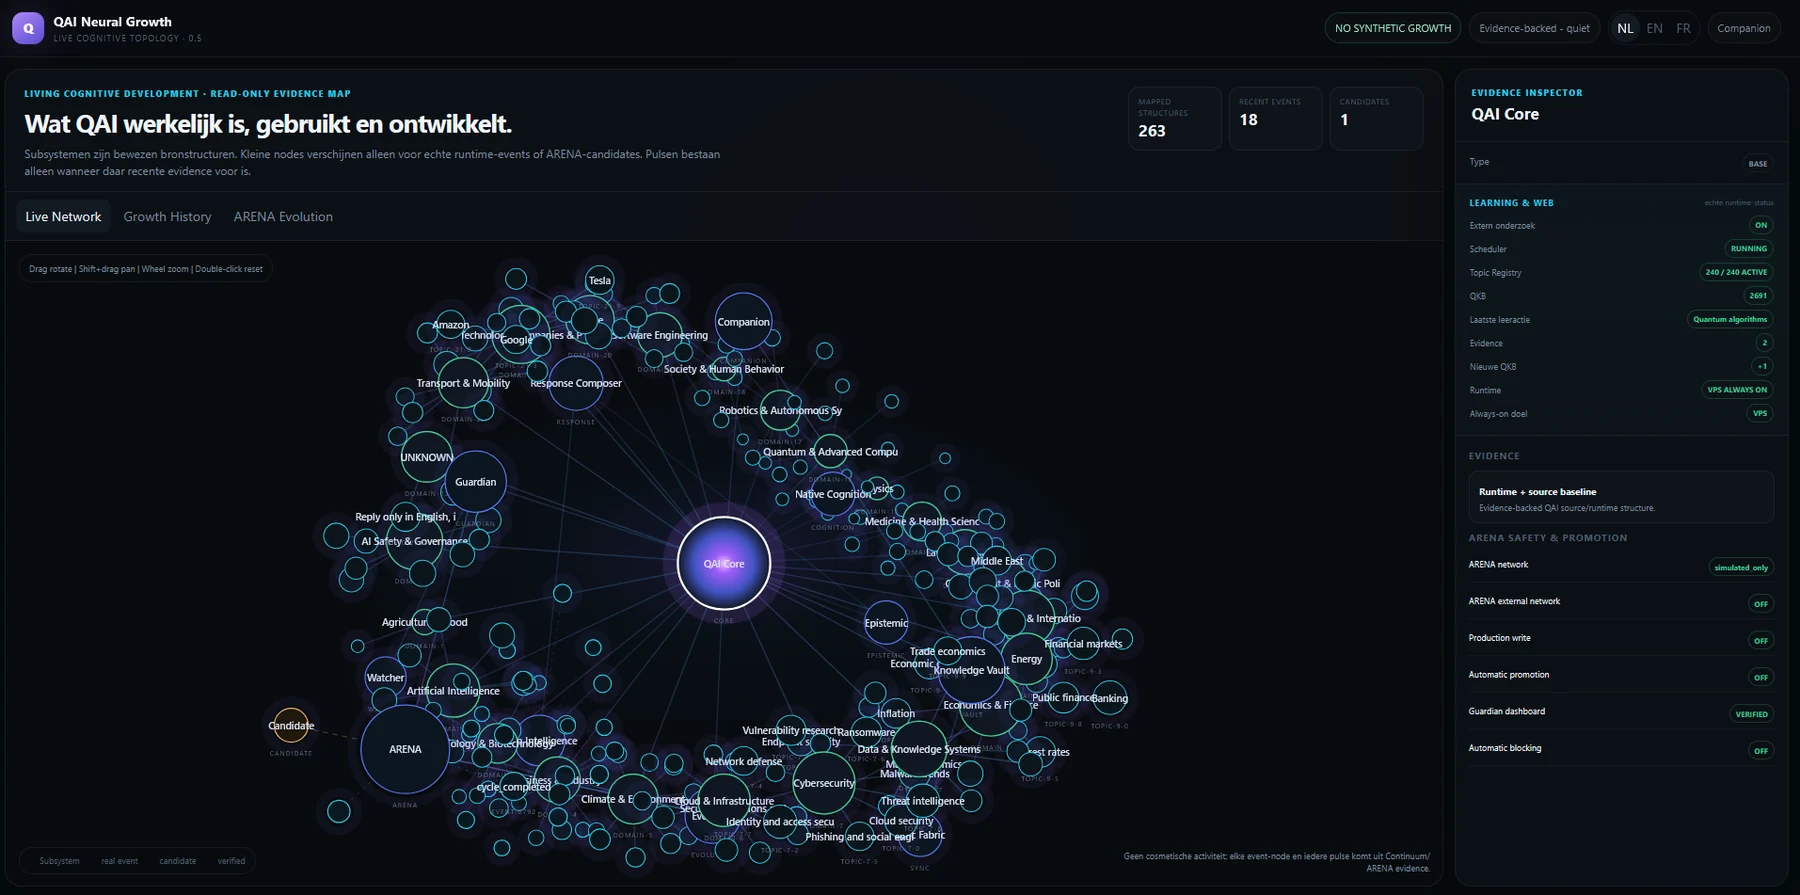1800x895 pixels.
Task: Click the Amazon node
Action: (451, 325)
